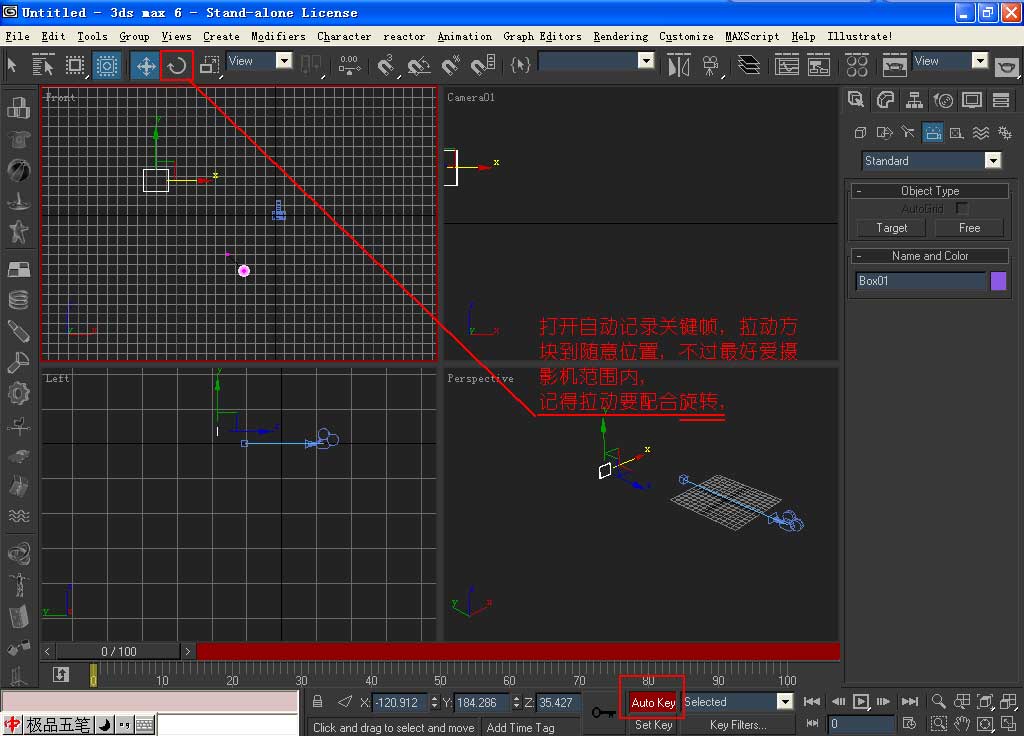Open the Graph Editors menu

[x=542, y=37]
